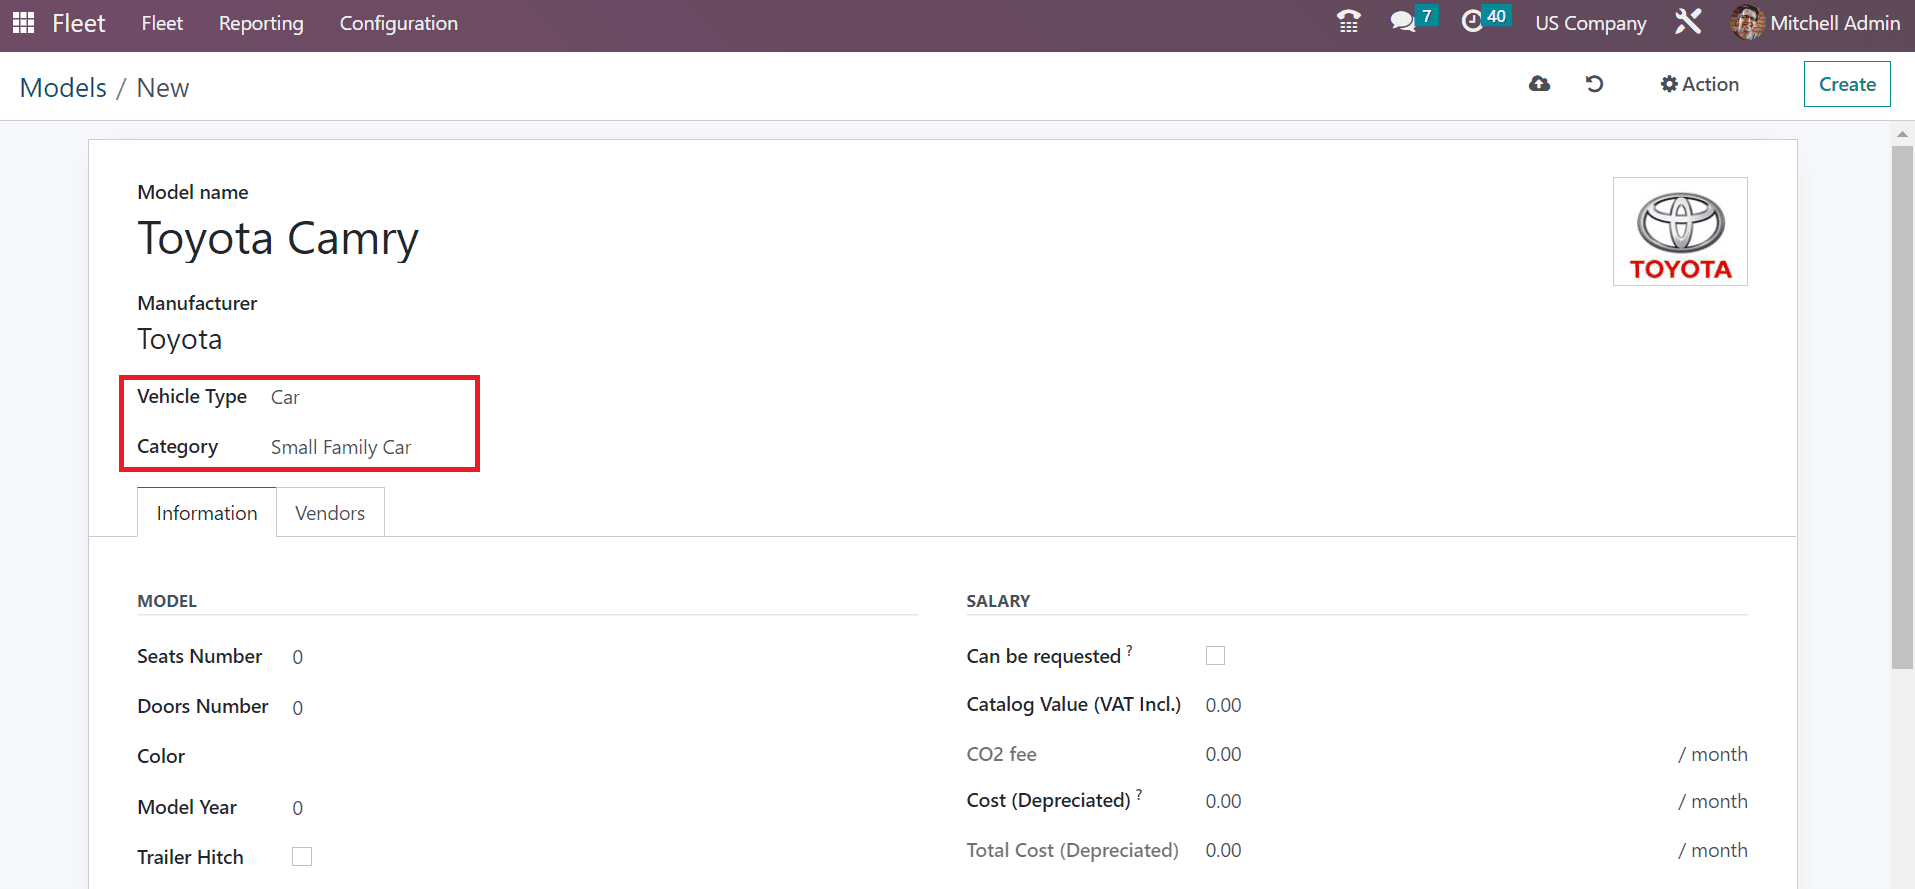Image resolution: width=1915 pixels, height=889 pixels.
Task: Toggle the Can be requested checkbox
Action: pos(1215,656)
